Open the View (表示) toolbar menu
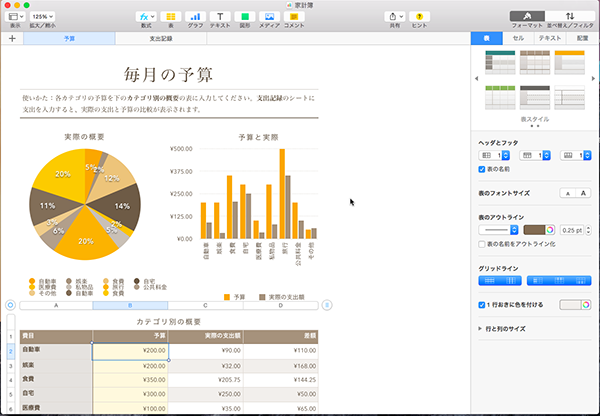 coord(16,16)
